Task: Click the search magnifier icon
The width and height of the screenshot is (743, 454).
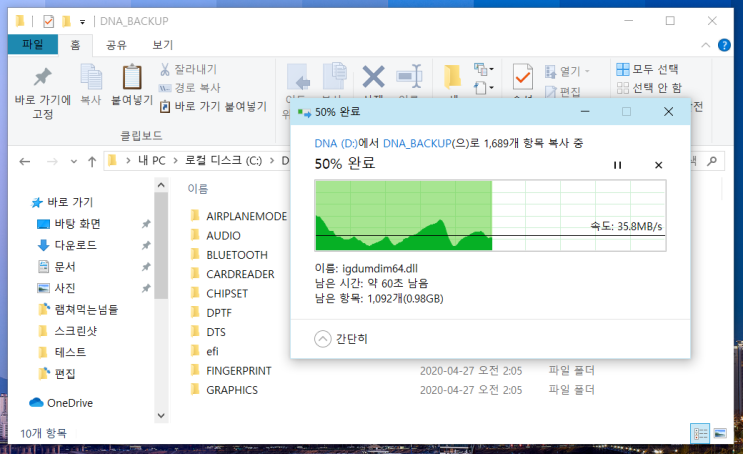Action: 712,161
